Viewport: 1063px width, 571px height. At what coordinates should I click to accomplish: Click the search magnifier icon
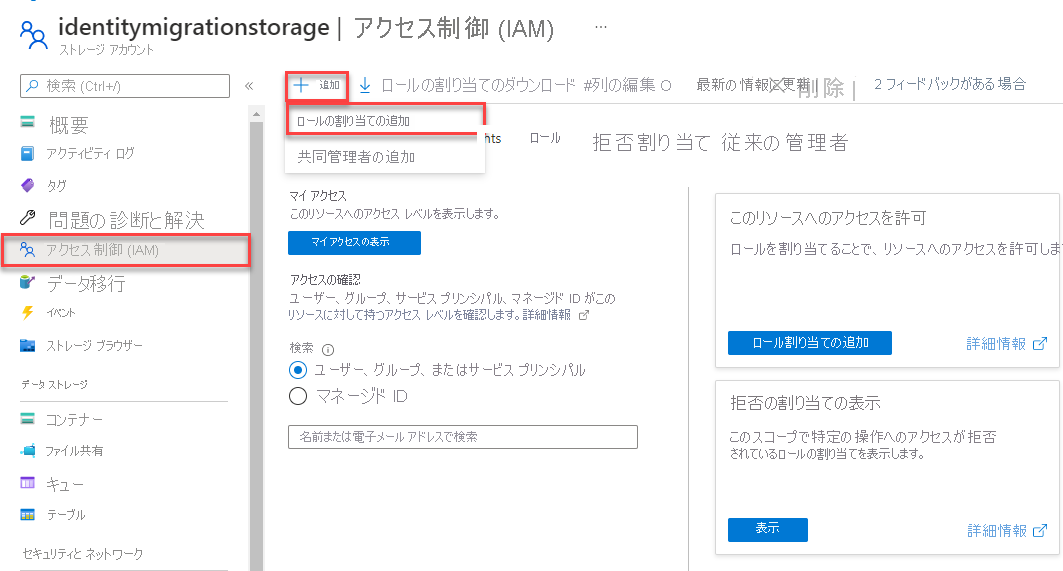[x=33, y=86]
